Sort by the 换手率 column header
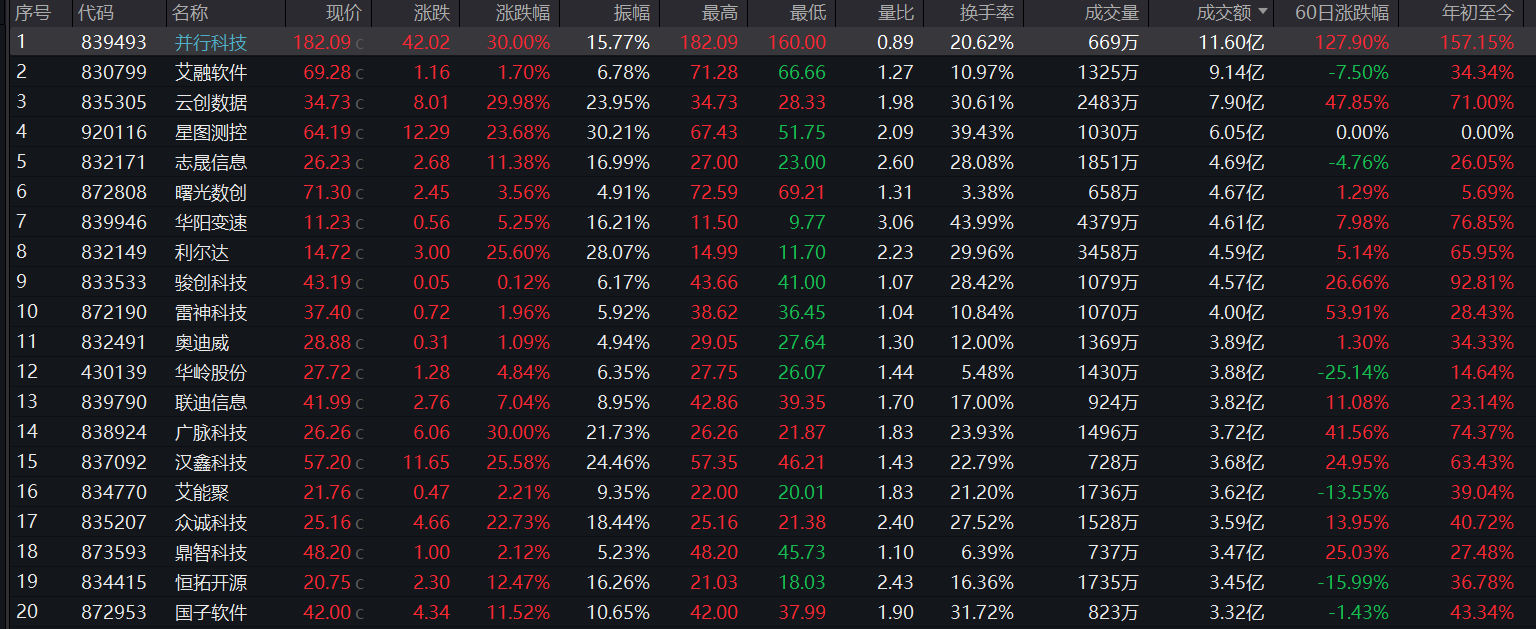This screenshot has height=629, width=1536. pyautogui.click(x=985, y=13)
